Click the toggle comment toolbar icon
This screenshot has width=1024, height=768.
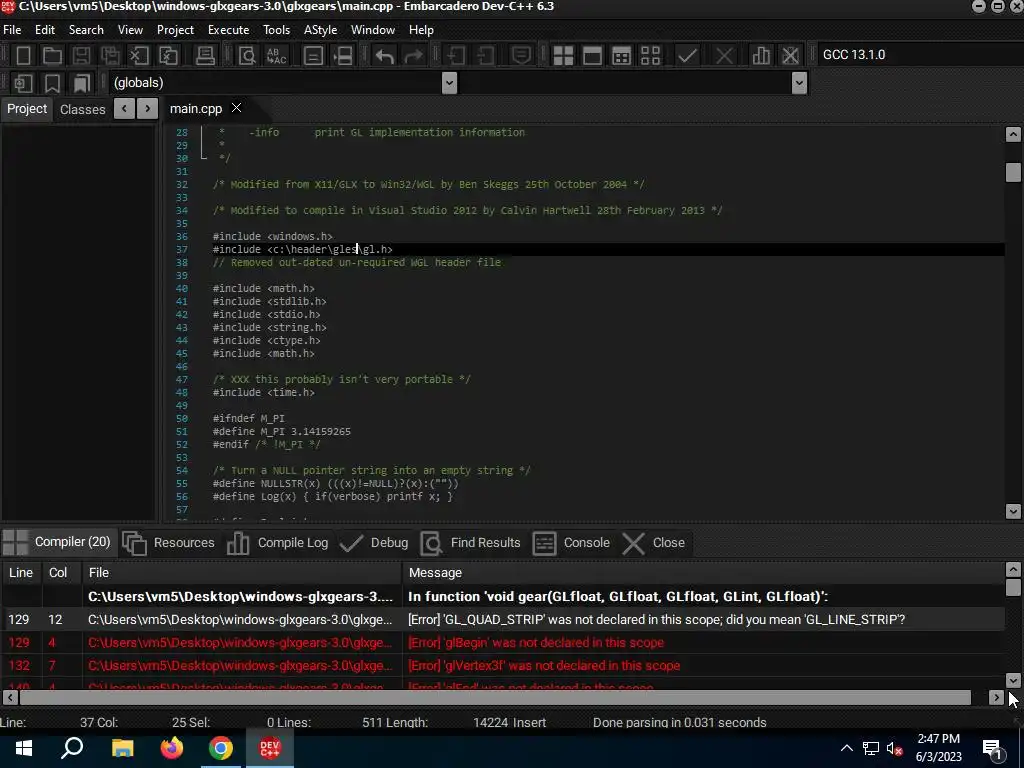pos(313,56)
